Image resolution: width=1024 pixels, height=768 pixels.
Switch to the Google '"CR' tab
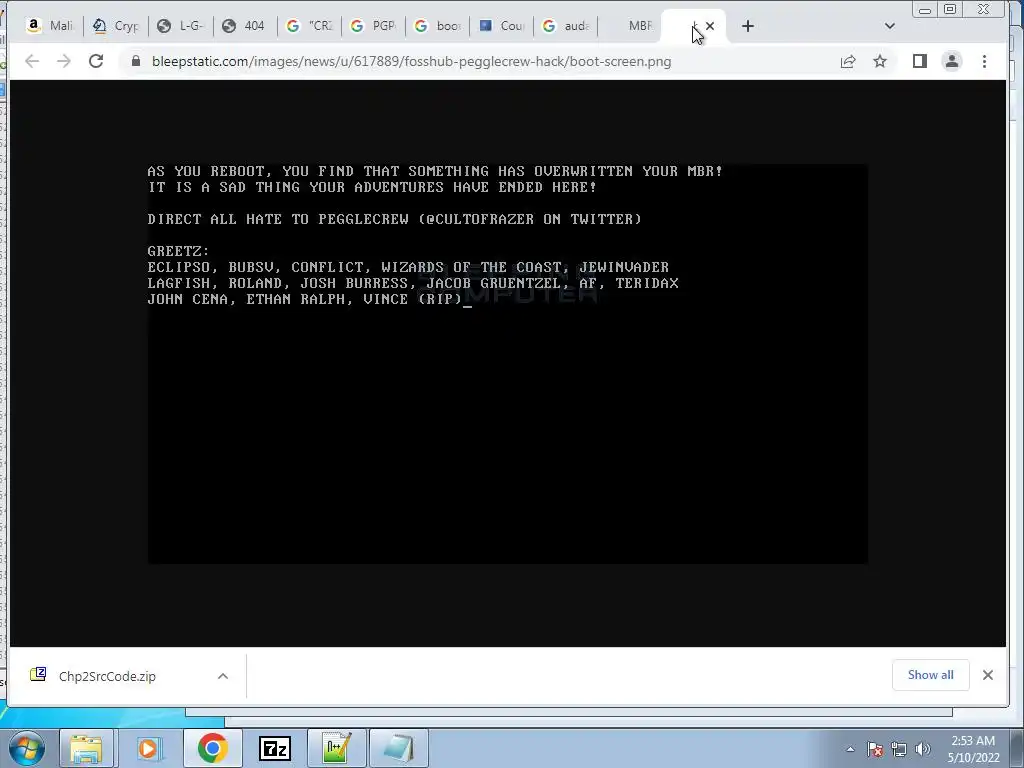[310, 26]
